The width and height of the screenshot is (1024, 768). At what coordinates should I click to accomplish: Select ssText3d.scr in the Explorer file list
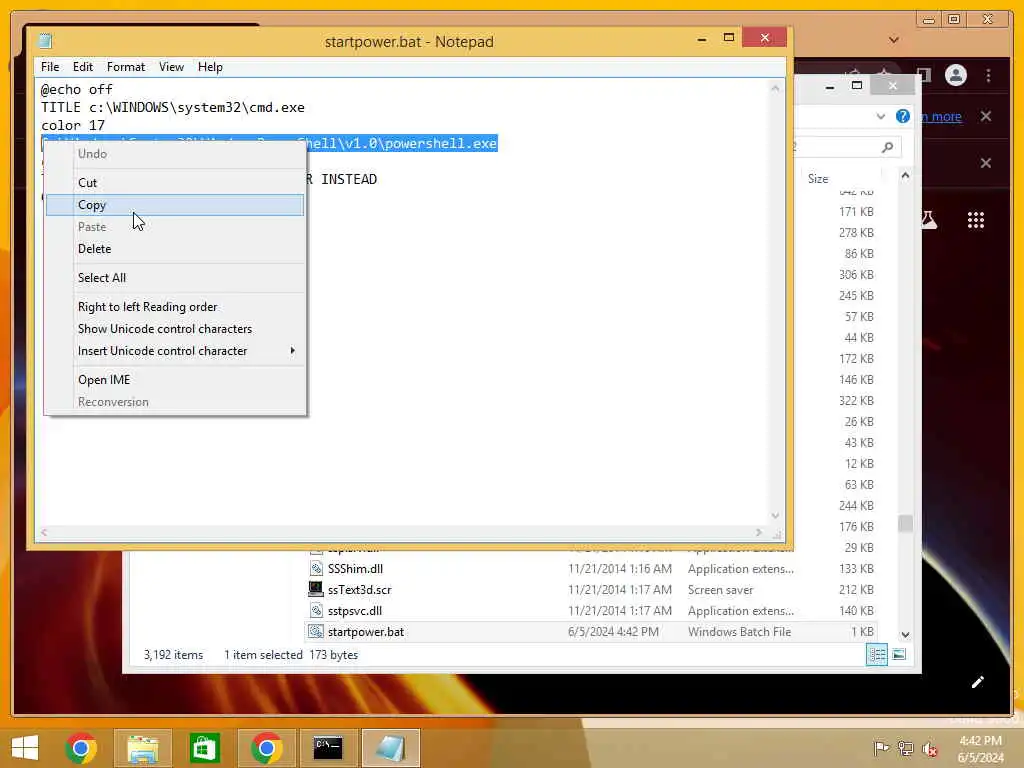point(359,590)
